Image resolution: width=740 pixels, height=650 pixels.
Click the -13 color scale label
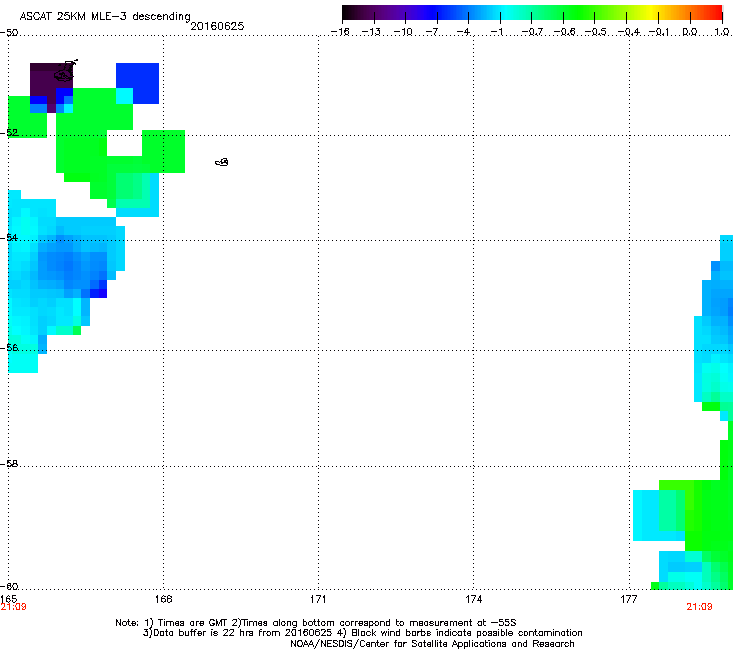click(371, 32)
